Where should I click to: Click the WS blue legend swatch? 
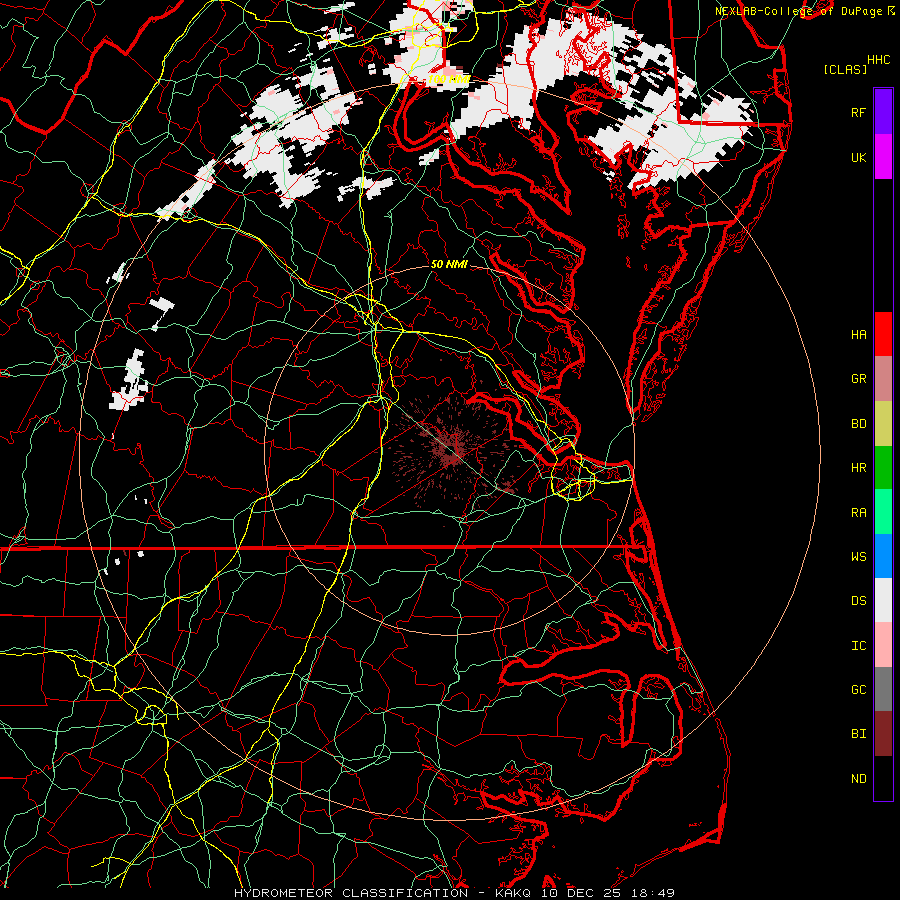tap(883, 556)
